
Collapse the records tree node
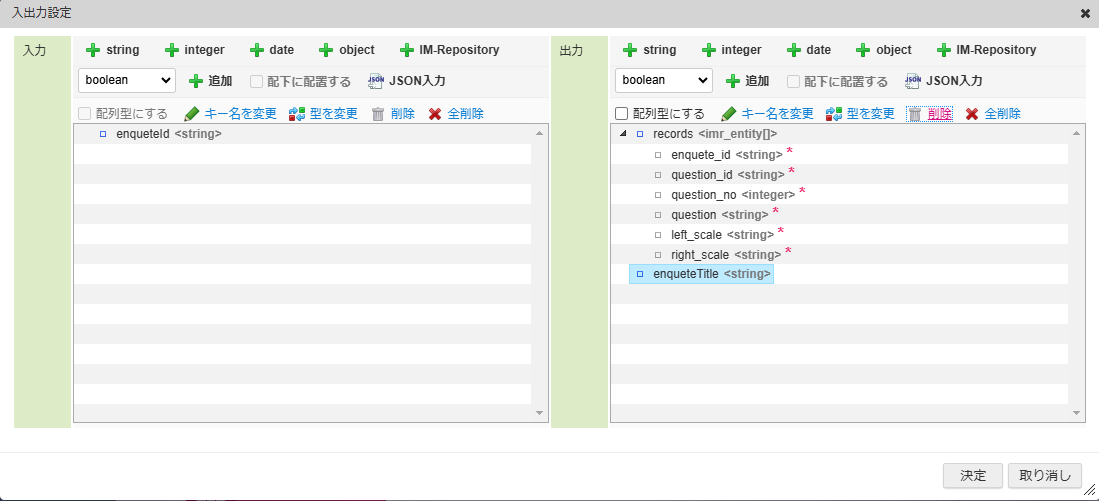pyautogui.click(x=624, y=134)
